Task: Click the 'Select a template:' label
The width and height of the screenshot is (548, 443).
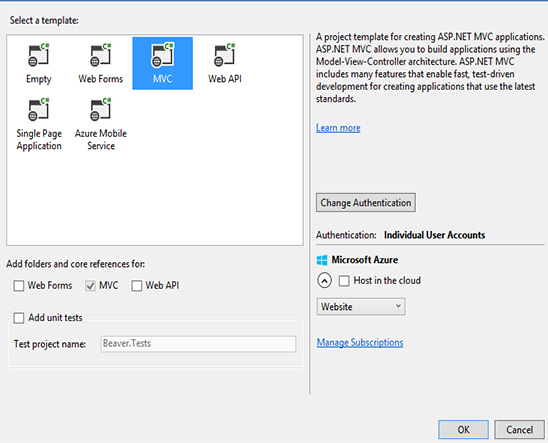Action: tap(44, 21)
